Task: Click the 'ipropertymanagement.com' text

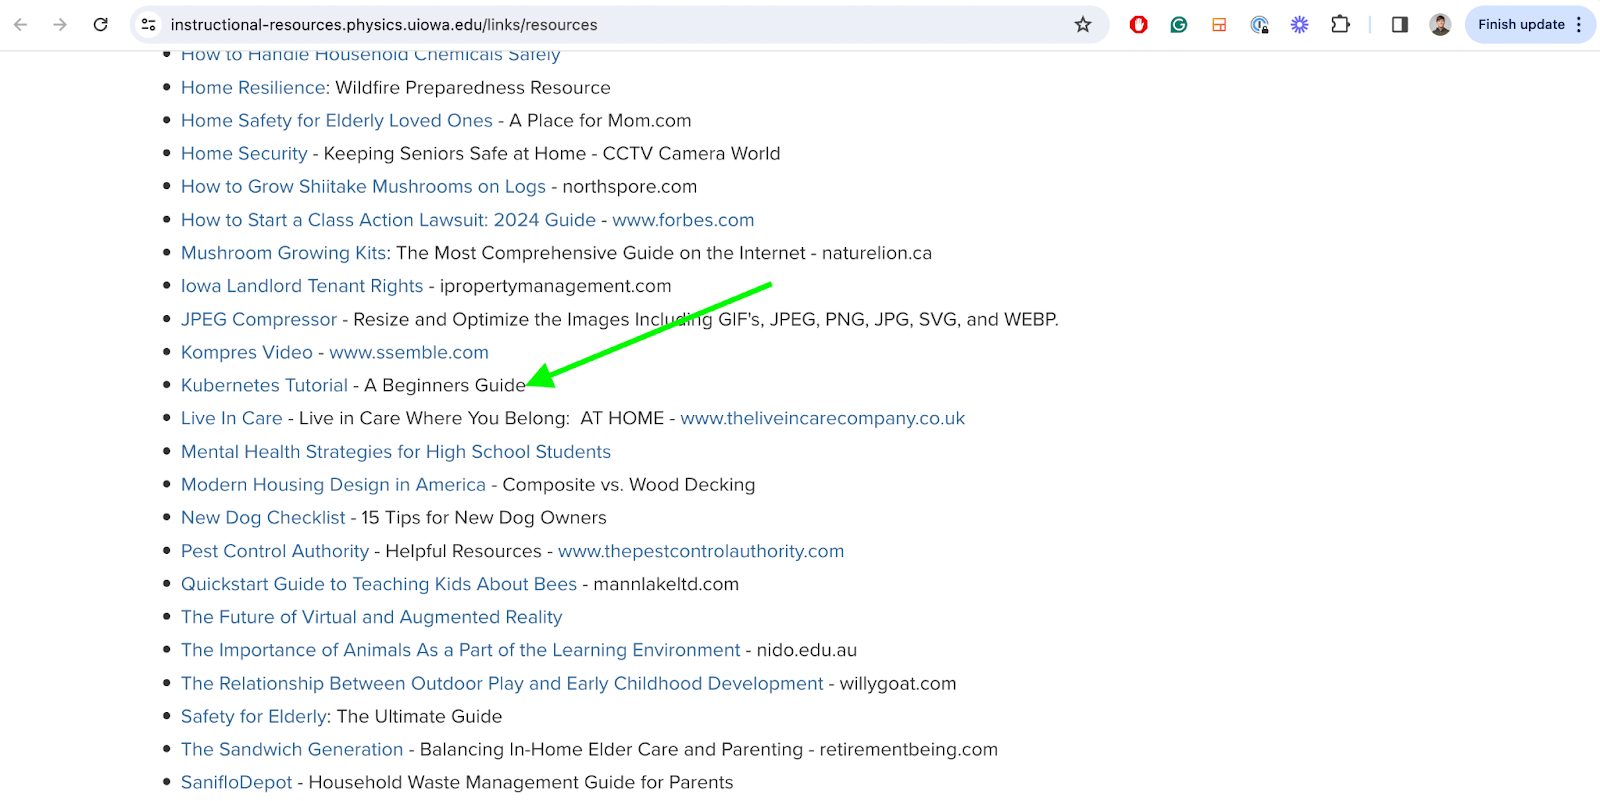Action: (556, 286)
